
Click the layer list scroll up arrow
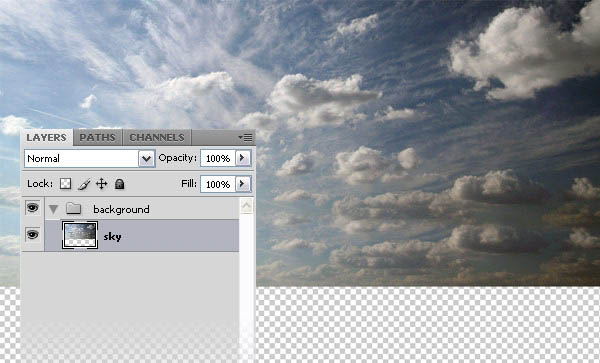(246, 206)
